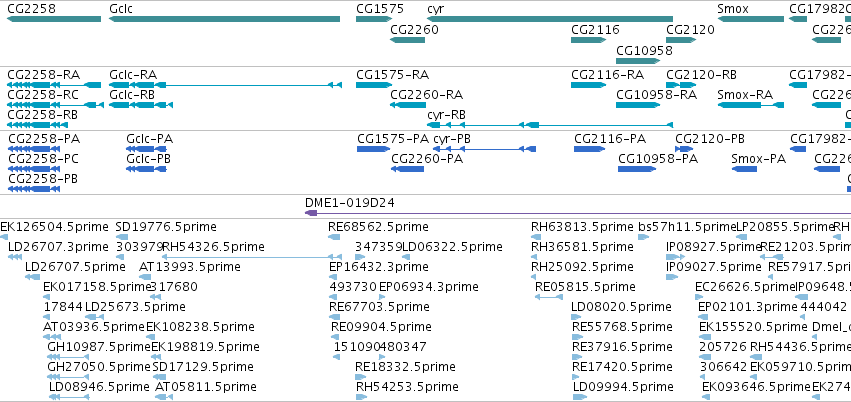Image resolution: width=851 pixels, height=402 pixels.
Task: Select the Smox gene arrow
Action: tap(751, 19)
